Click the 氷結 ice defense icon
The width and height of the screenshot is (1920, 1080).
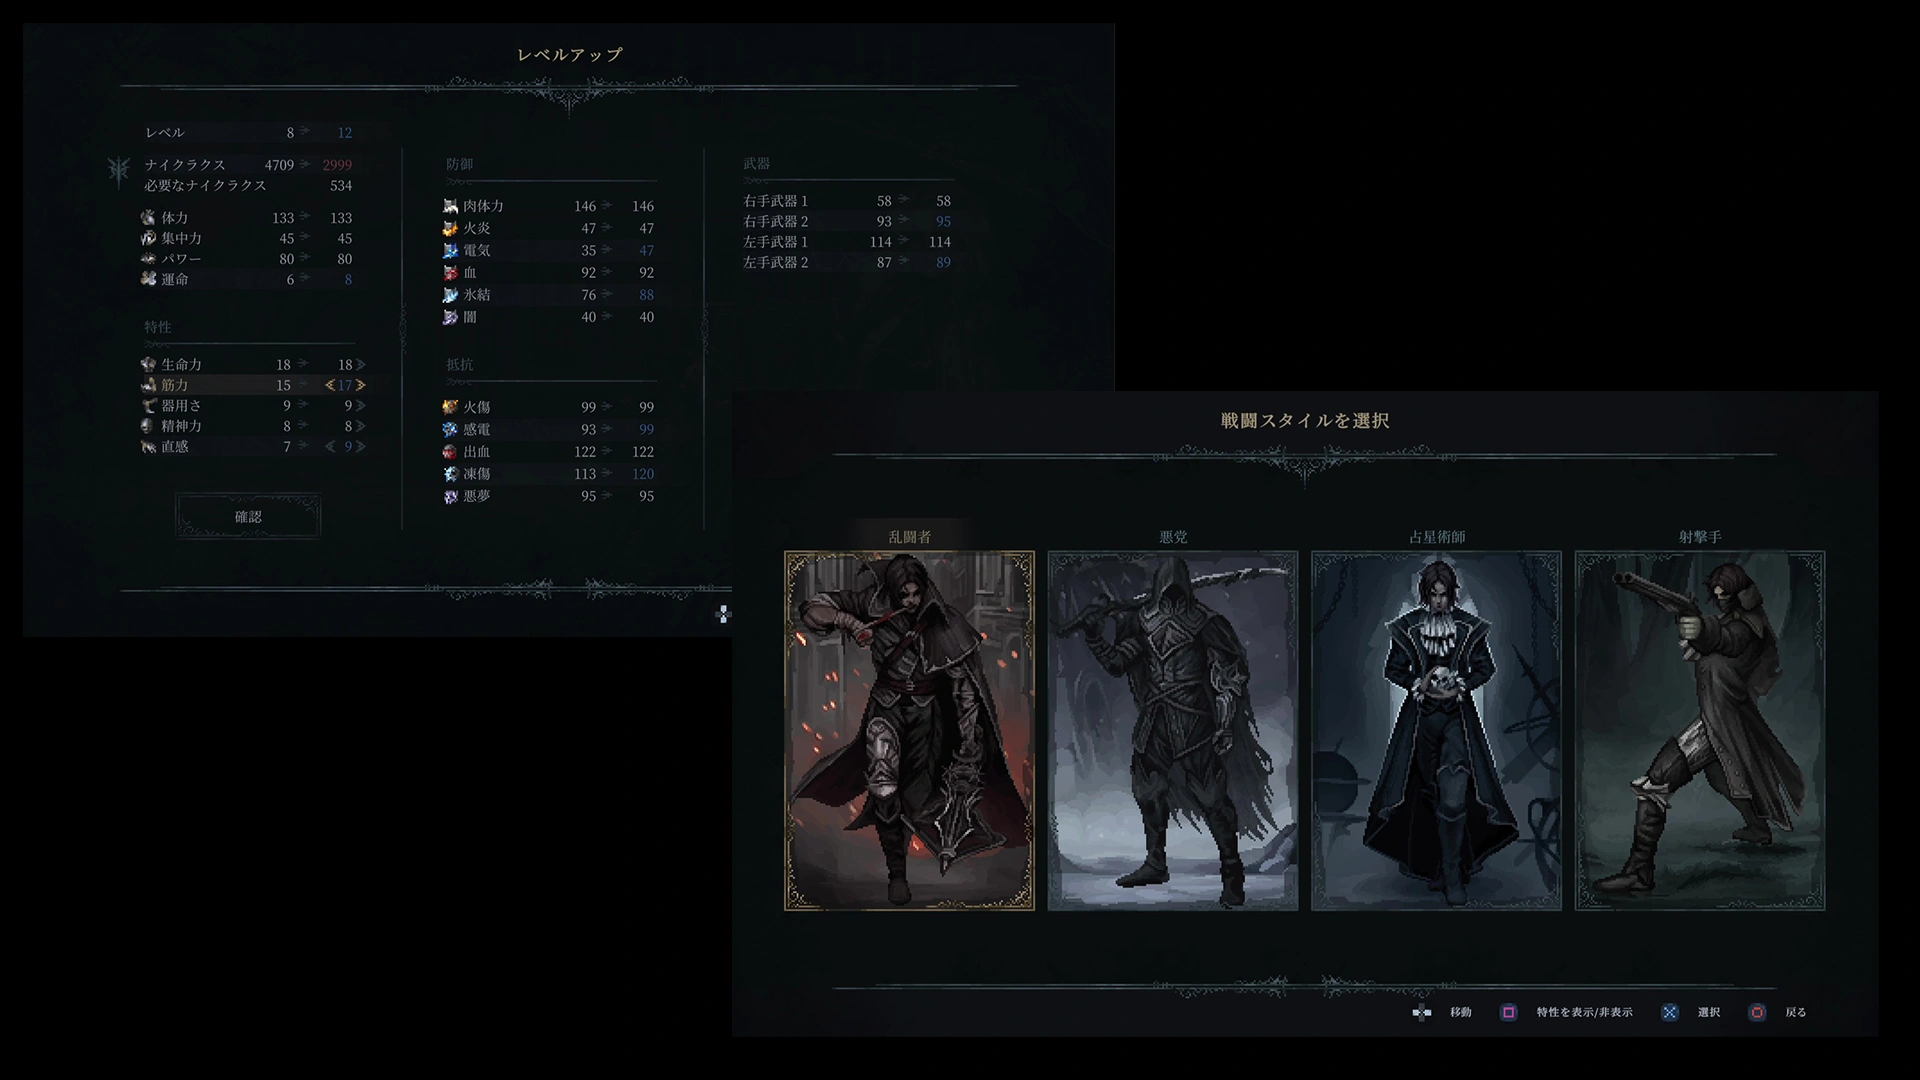pos(450,295)
